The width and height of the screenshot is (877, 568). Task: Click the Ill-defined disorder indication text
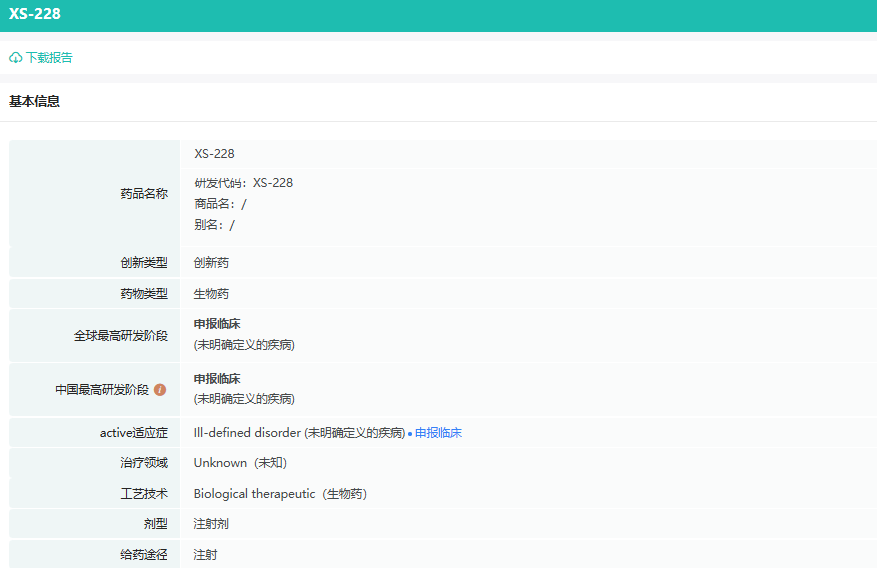tap(299, 433)
